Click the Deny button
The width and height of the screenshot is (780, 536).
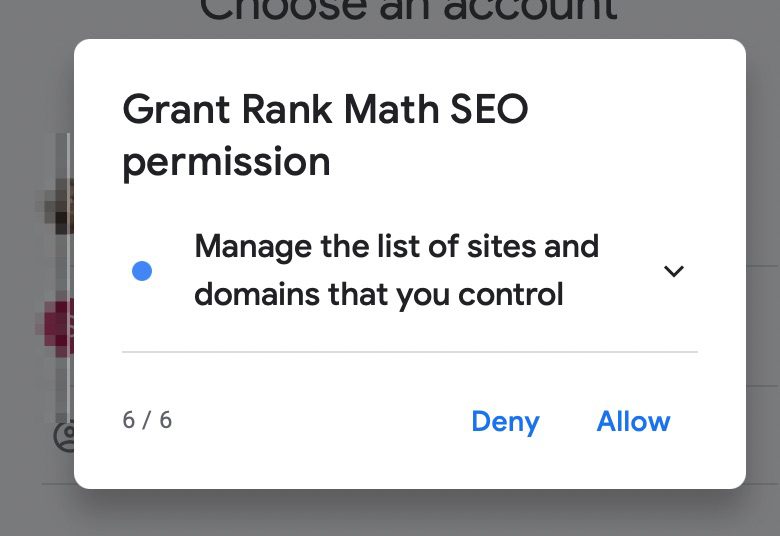505,421
